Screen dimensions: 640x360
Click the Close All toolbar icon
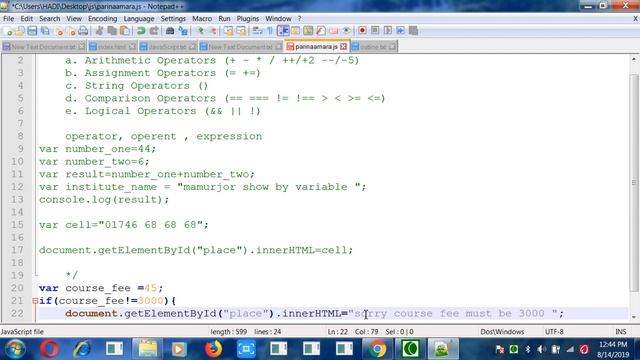(x=71, y=31)
